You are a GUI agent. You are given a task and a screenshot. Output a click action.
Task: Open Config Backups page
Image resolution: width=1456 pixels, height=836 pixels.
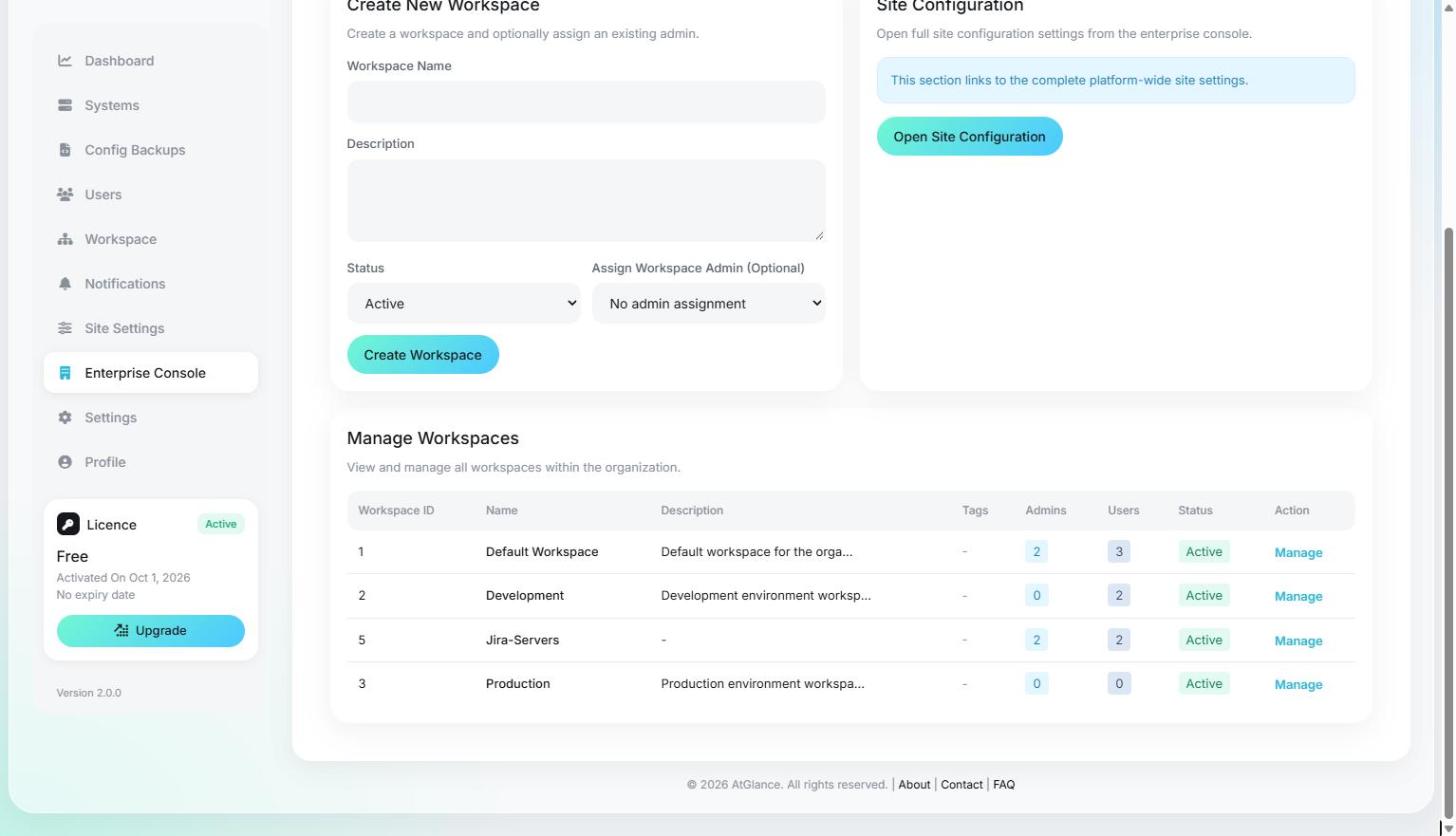click(150, 150)
